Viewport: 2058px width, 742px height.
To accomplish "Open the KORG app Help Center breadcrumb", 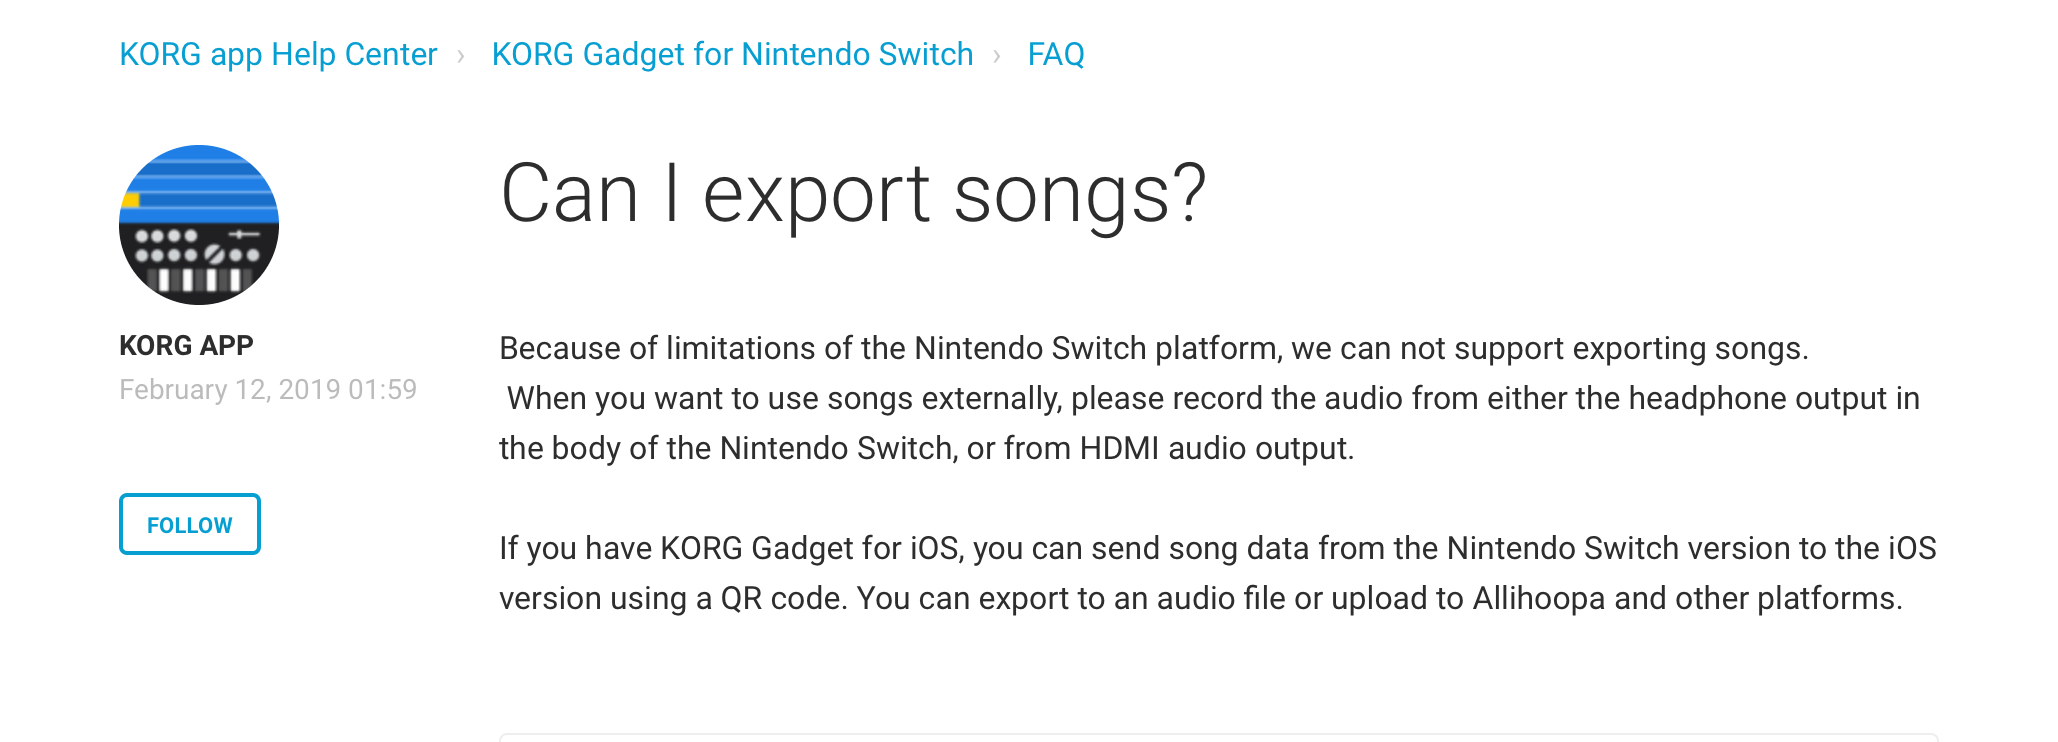I will click(278, 54).
